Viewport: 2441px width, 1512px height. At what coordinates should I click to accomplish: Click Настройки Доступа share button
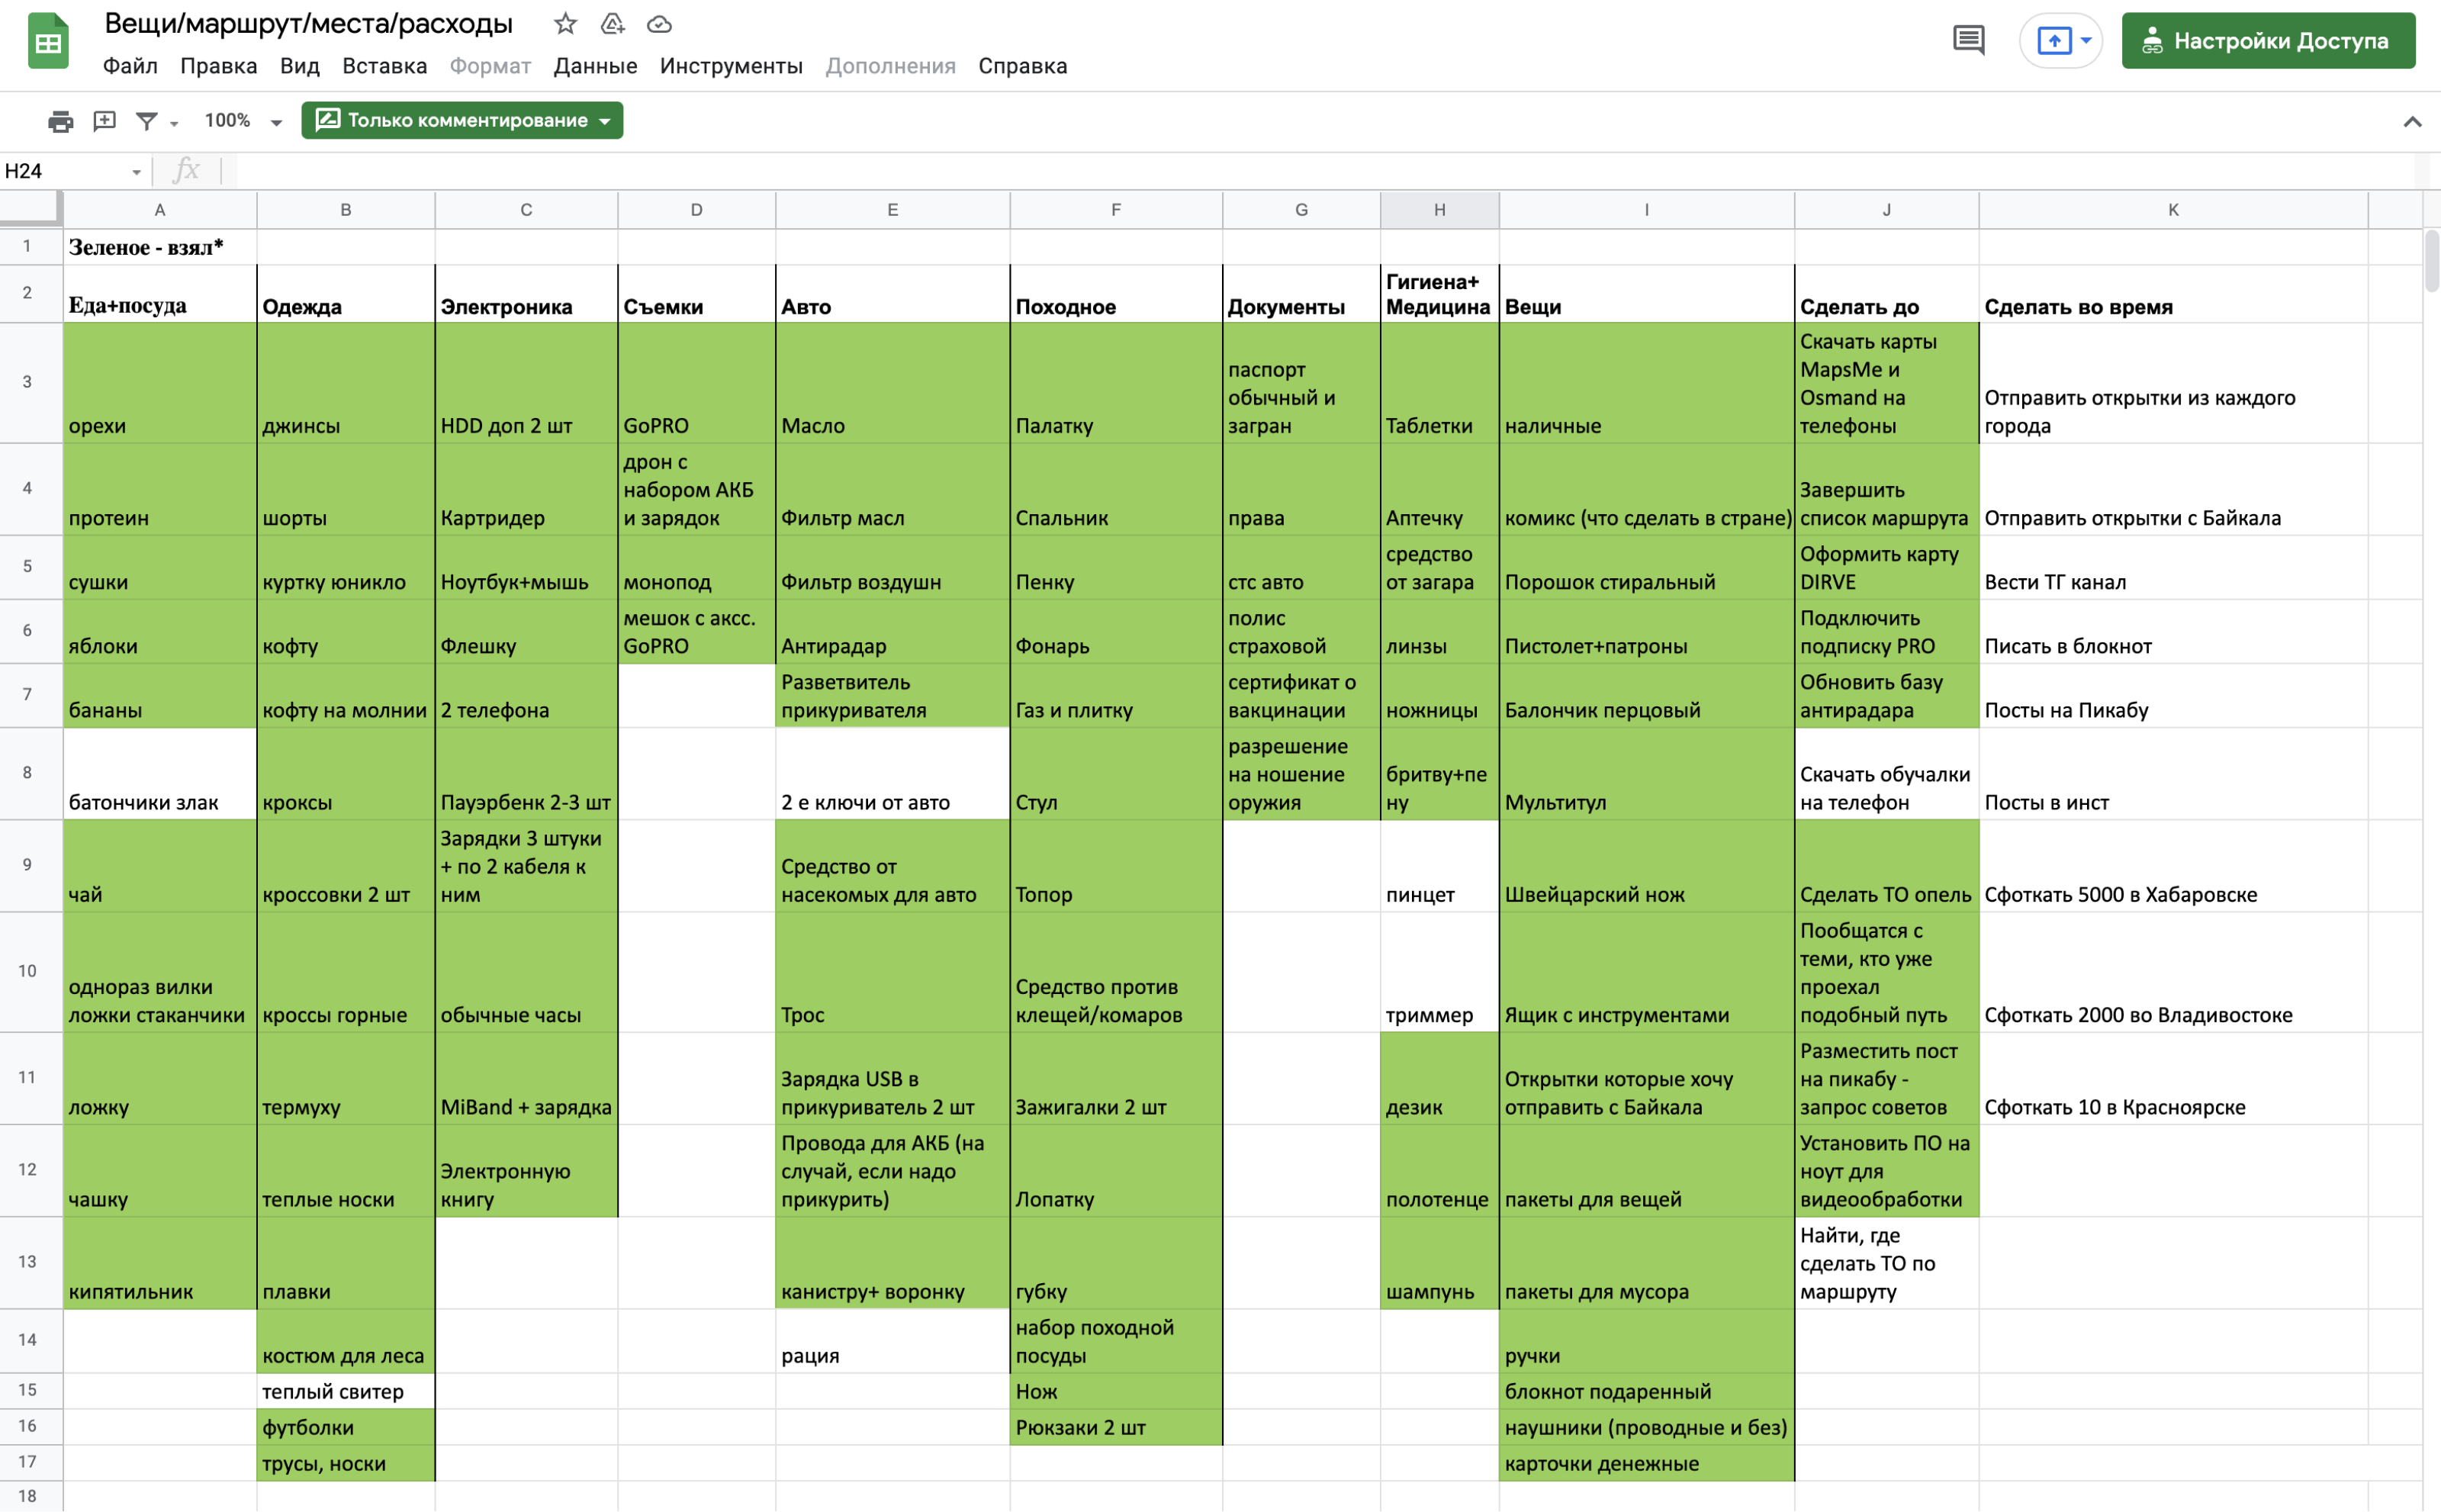pyautogui.click(x=2268, y=41)
